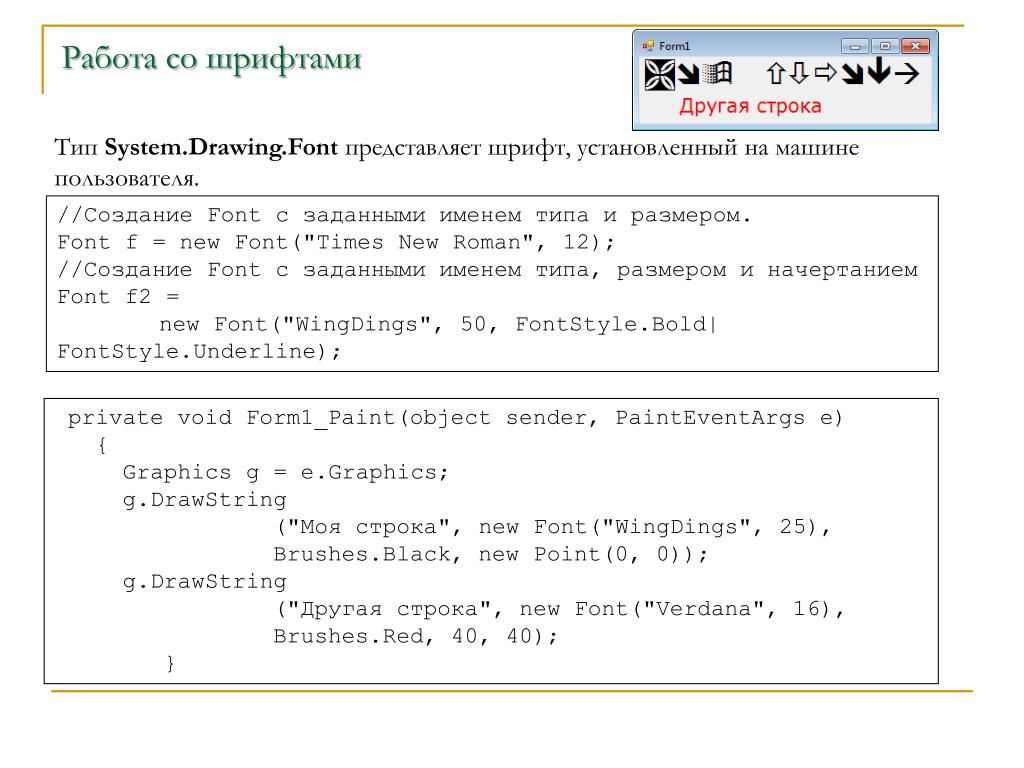1024x768 pixels.
Task: Click the red 'Другая строка' text in Form1
Action: [x=750, y=106]
